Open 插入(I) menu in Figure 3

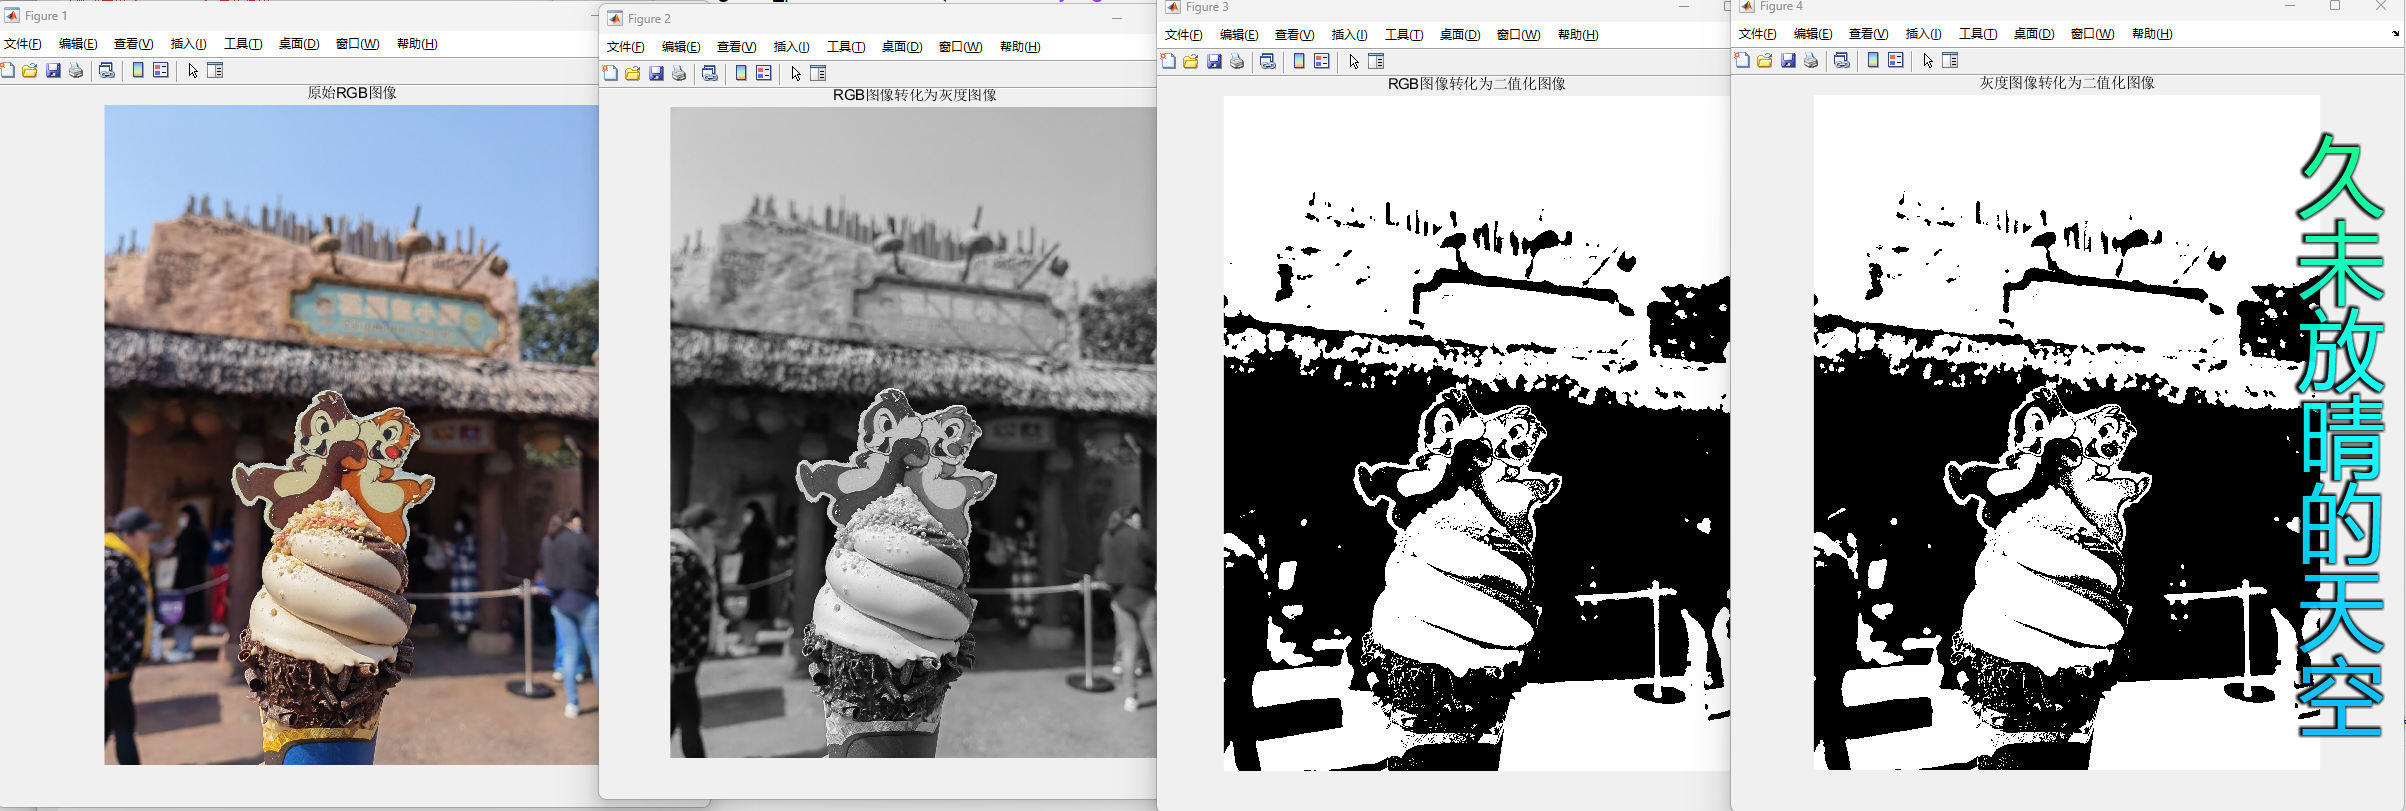tap(1349, 35)
